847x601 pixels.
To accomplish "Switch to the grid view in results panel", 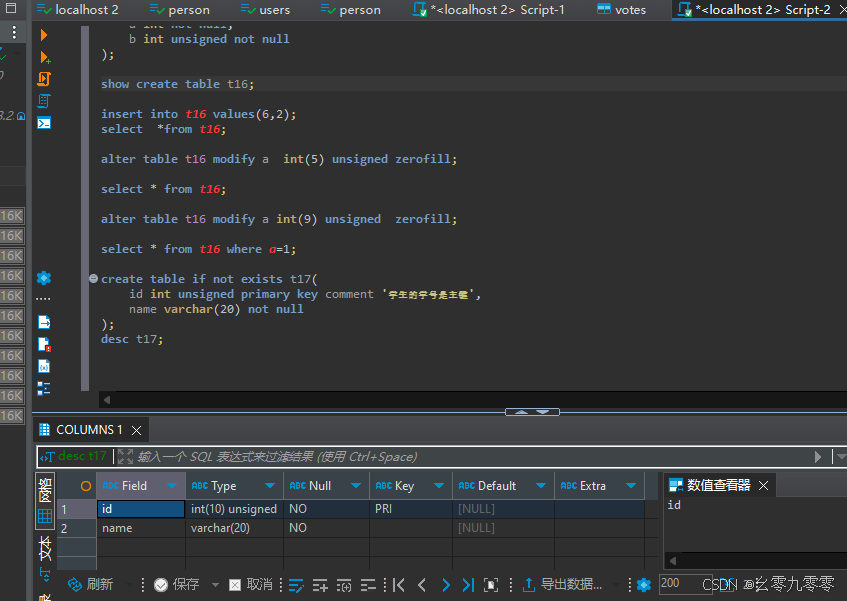I will point(45,499).
